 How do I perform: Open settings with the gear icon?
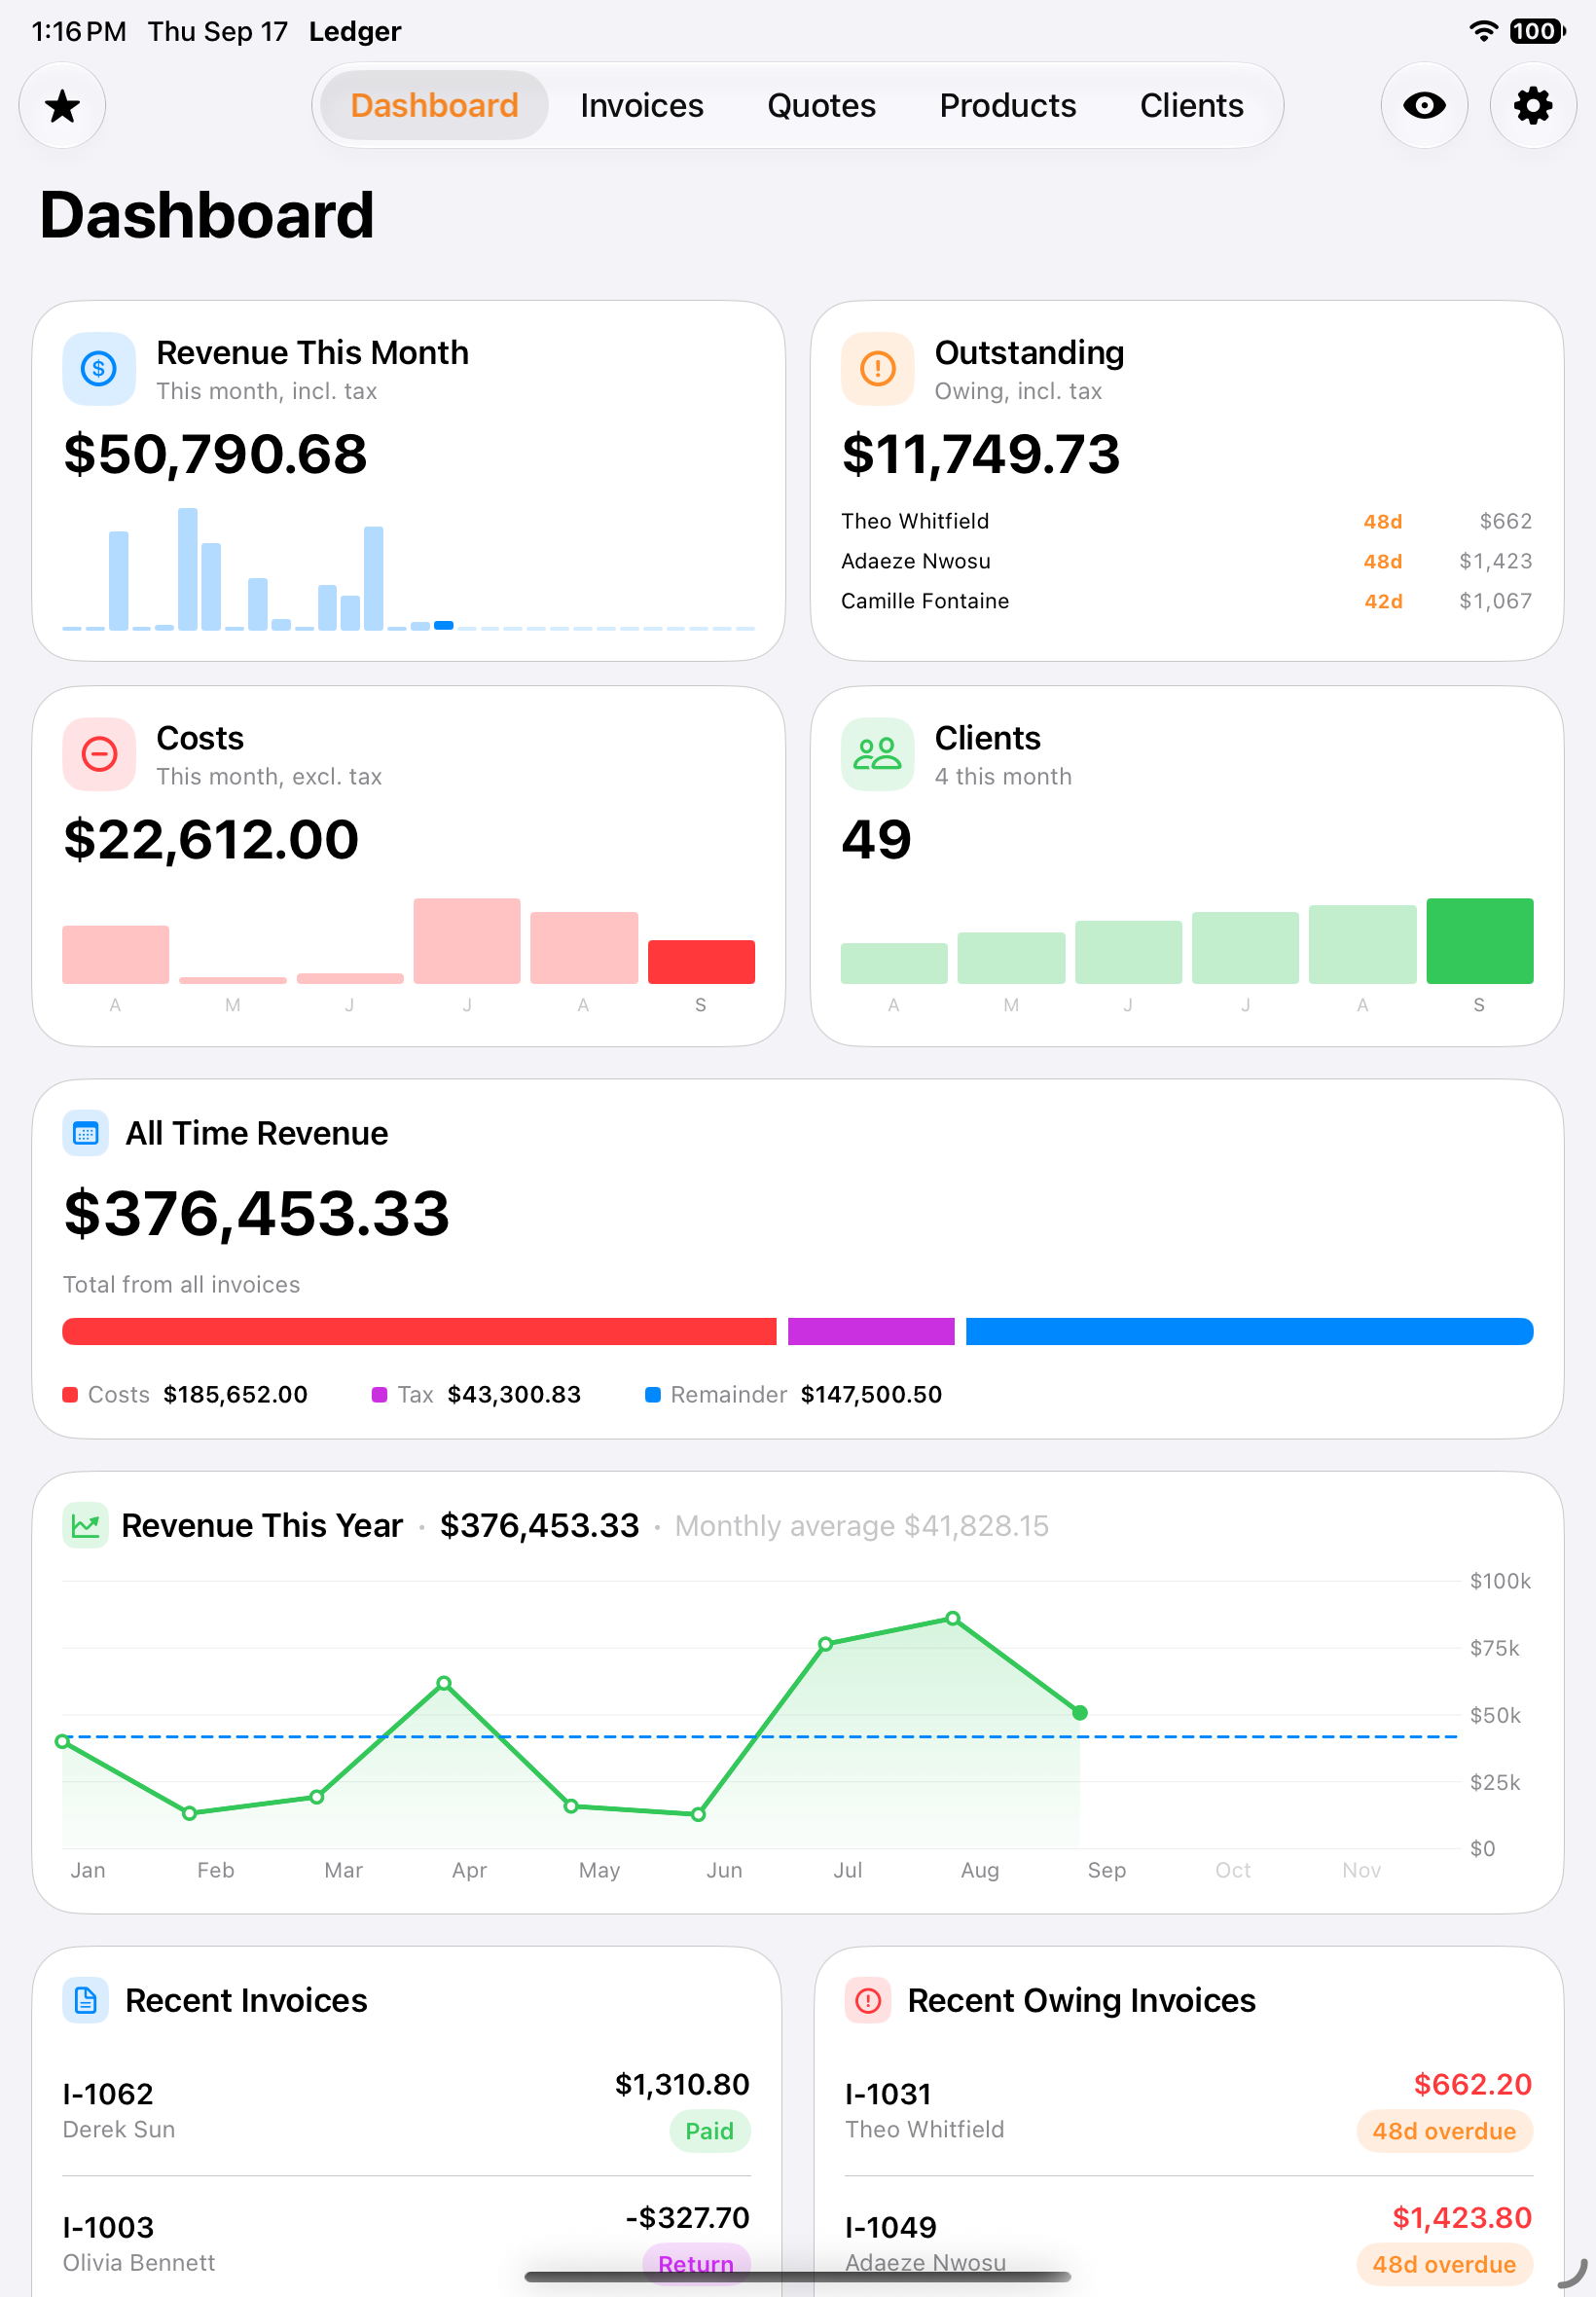point(1533,105)
